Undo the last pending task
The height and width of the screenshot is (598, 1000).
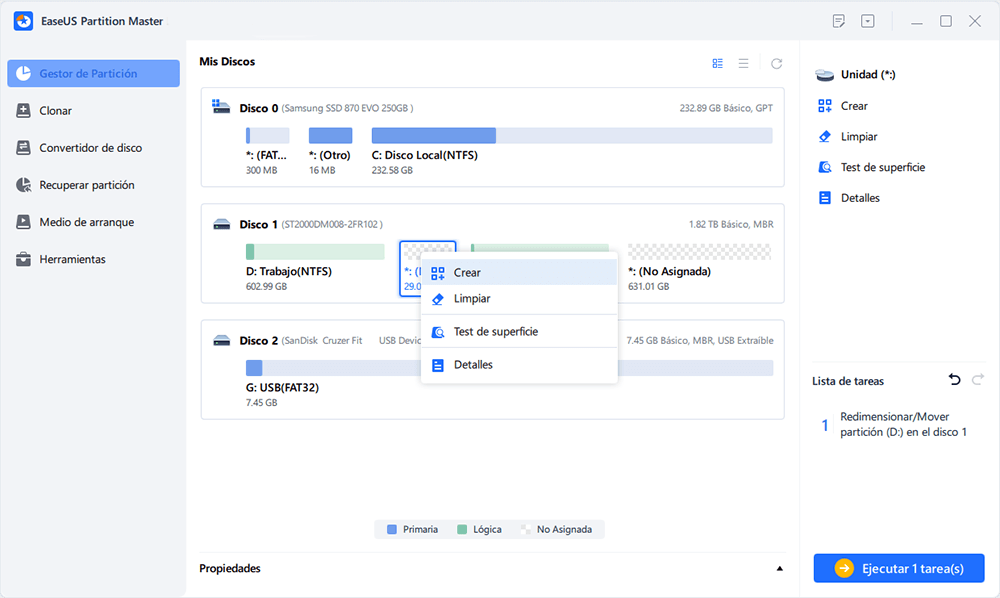(x=954, y=380)
